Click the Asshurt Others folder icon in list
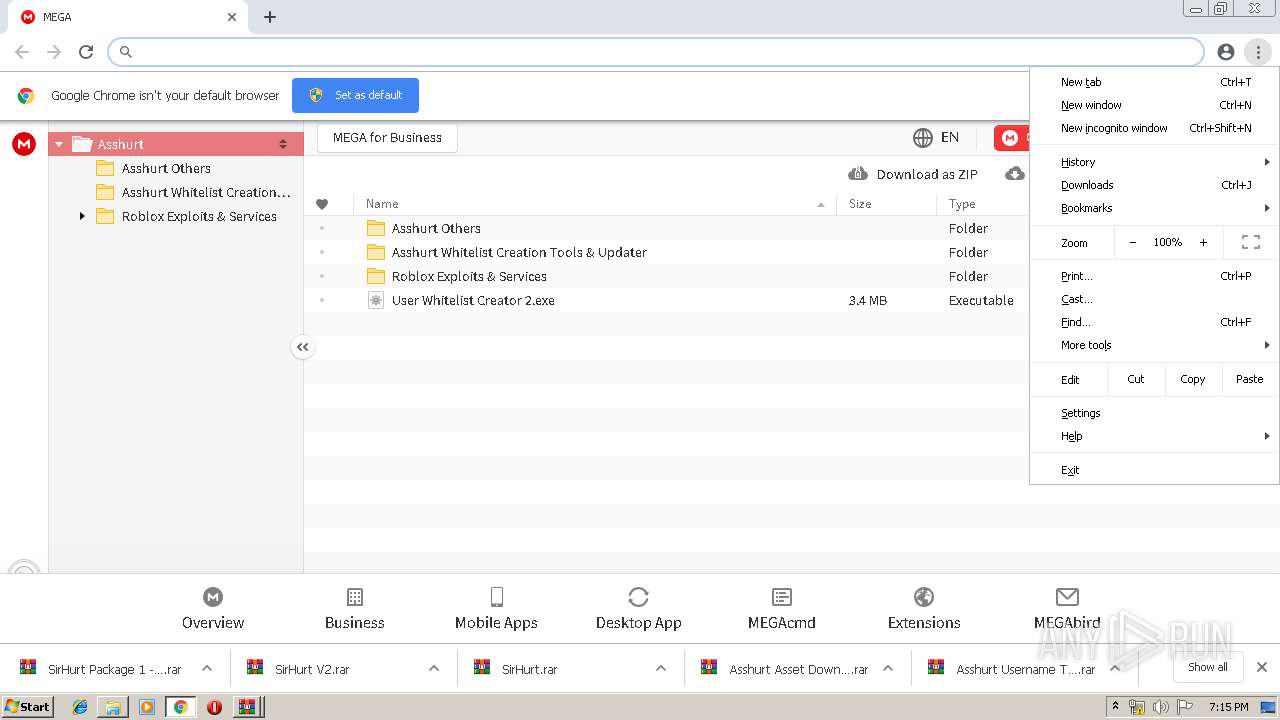Viewport: 1280px width, 720px height. click(x=376, y=228)
